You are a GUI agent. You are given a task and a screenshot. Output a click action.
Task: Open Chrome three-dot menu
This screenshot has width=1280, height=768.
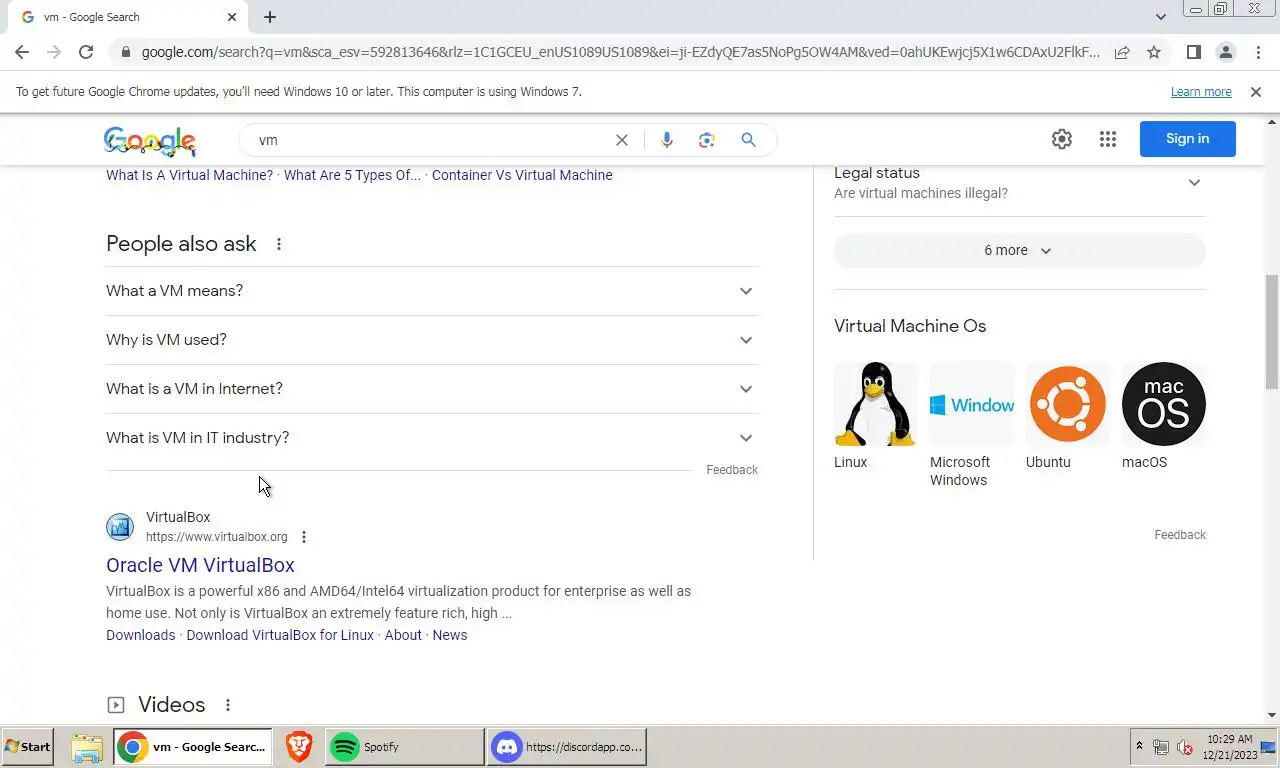click(x=1258, y=52)
